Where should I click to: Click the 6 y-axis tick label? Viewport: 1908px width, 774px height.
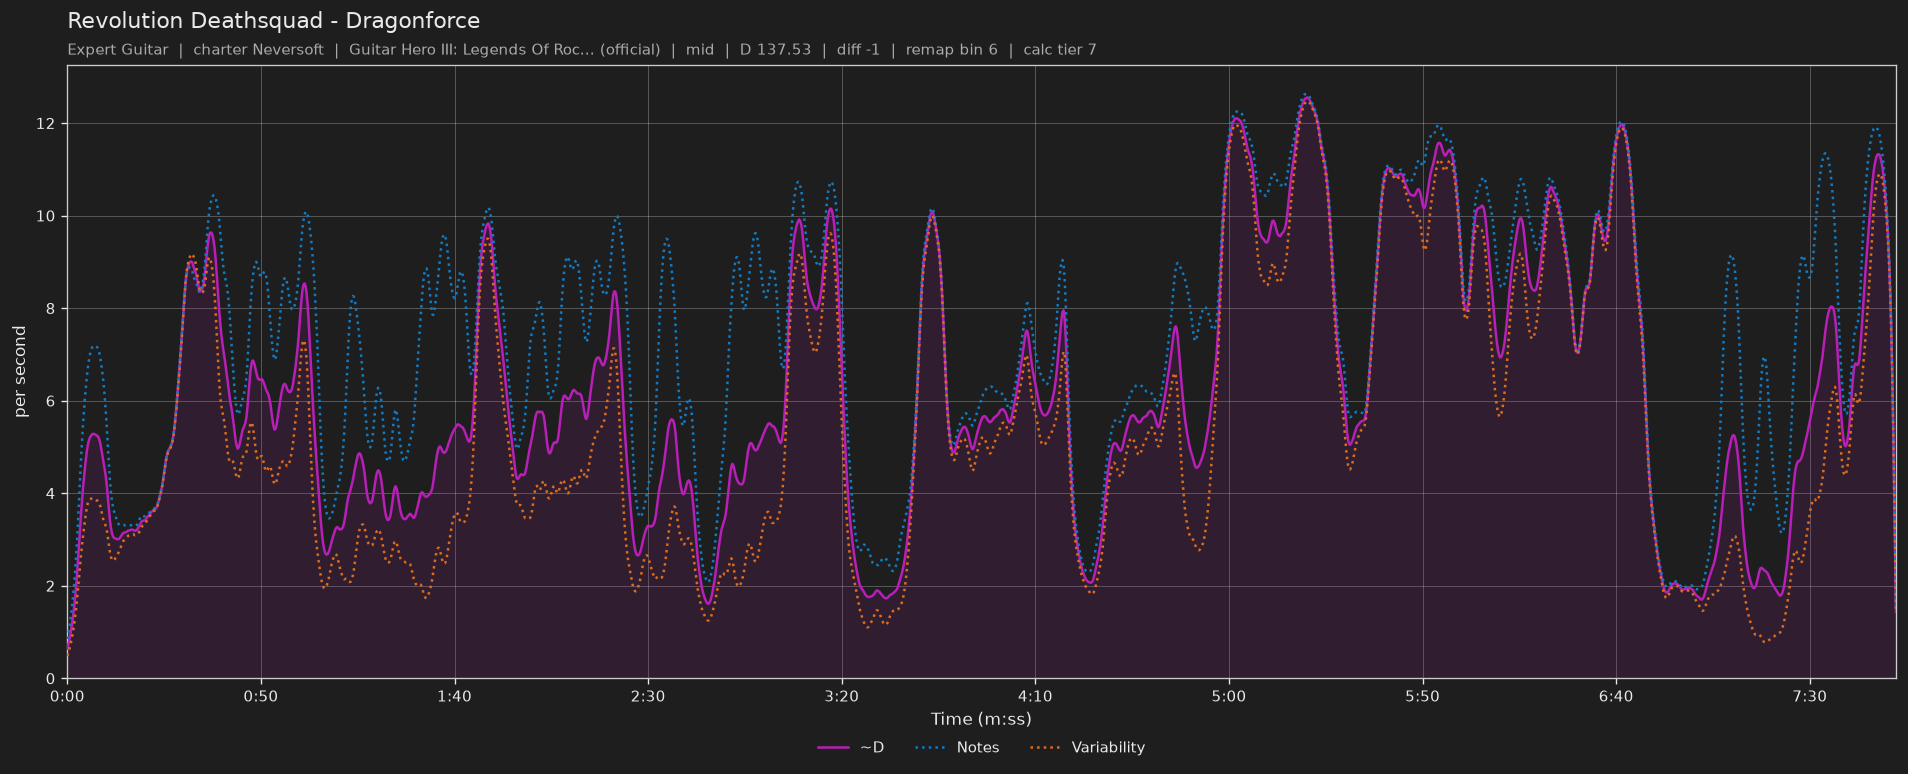[x=52, y=402]
